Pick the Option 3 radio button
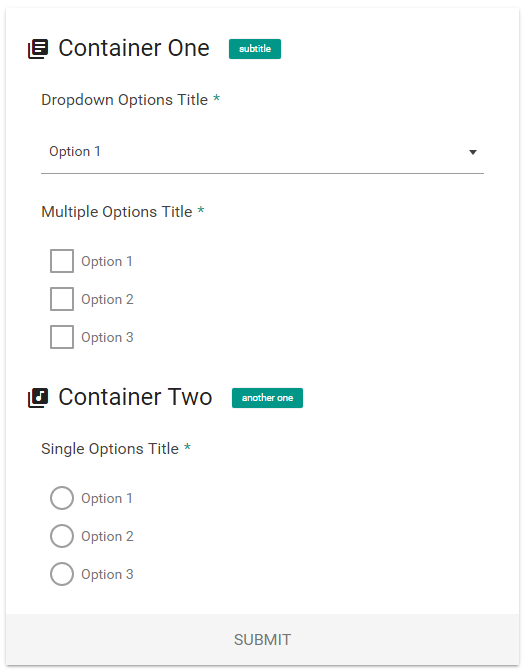 point(62,574)
